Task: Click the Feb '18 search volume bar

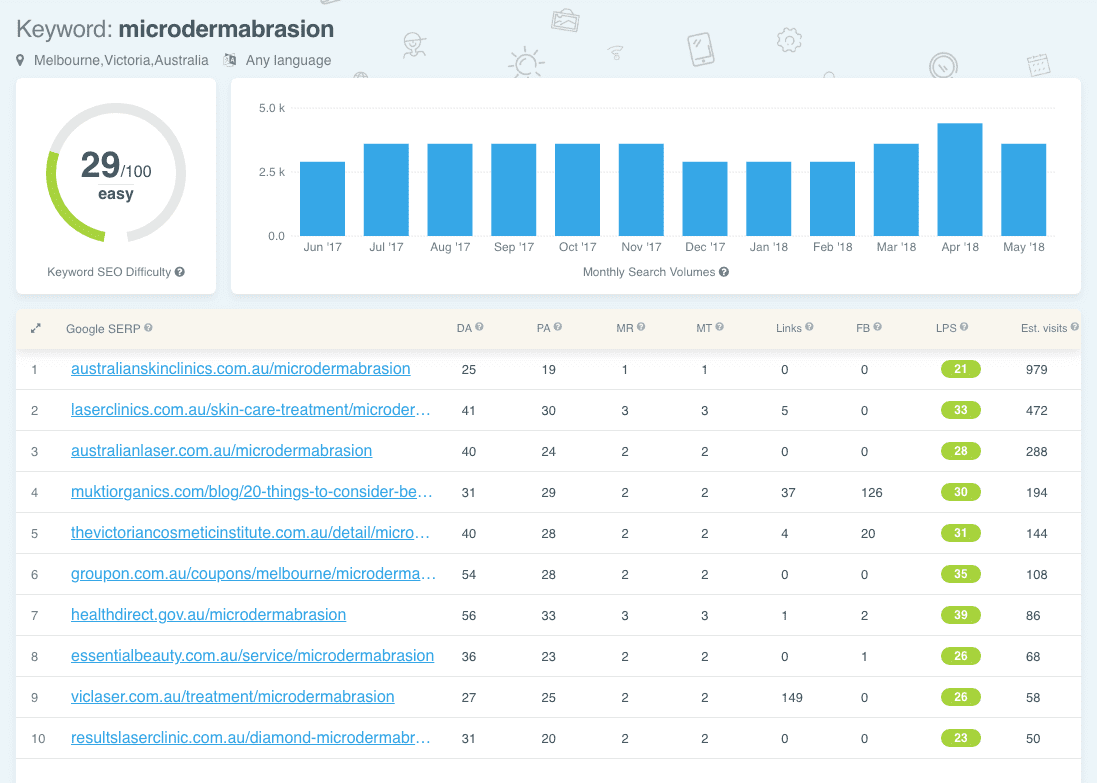Action: pos(833,199)
